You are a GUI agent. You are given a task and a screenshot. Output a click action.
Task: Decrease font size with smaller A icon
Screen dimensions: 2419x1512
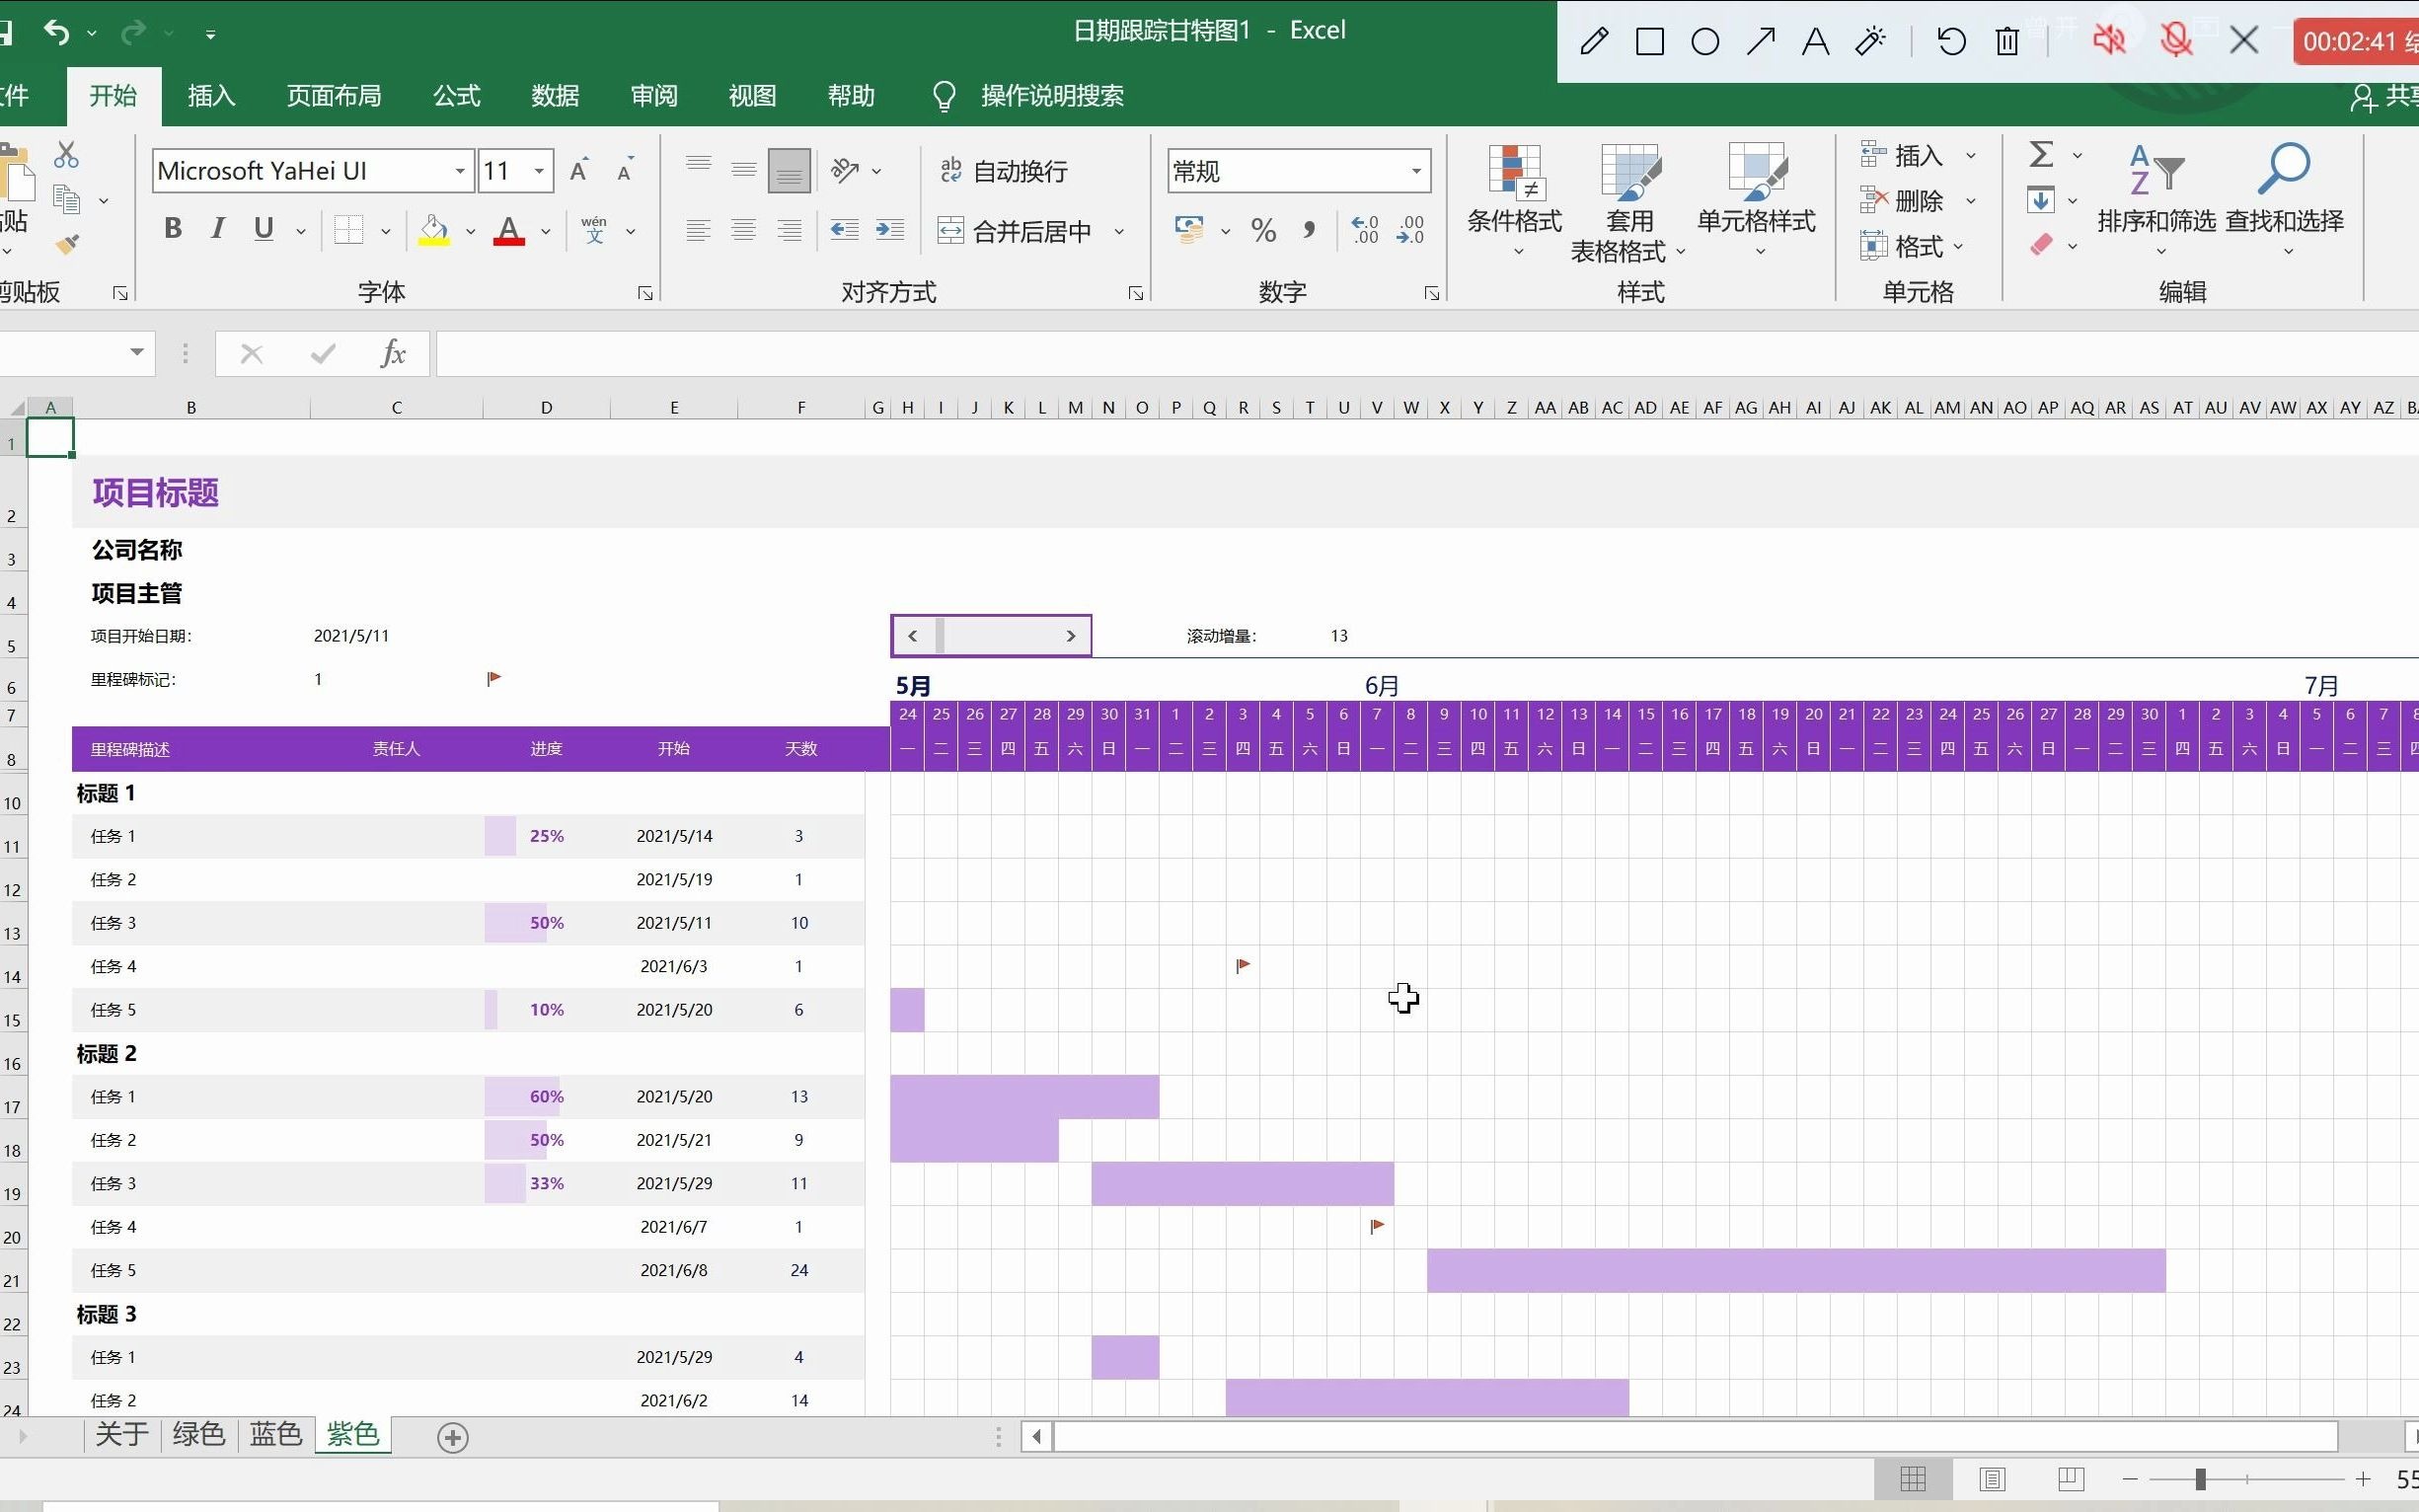point(625,171)
